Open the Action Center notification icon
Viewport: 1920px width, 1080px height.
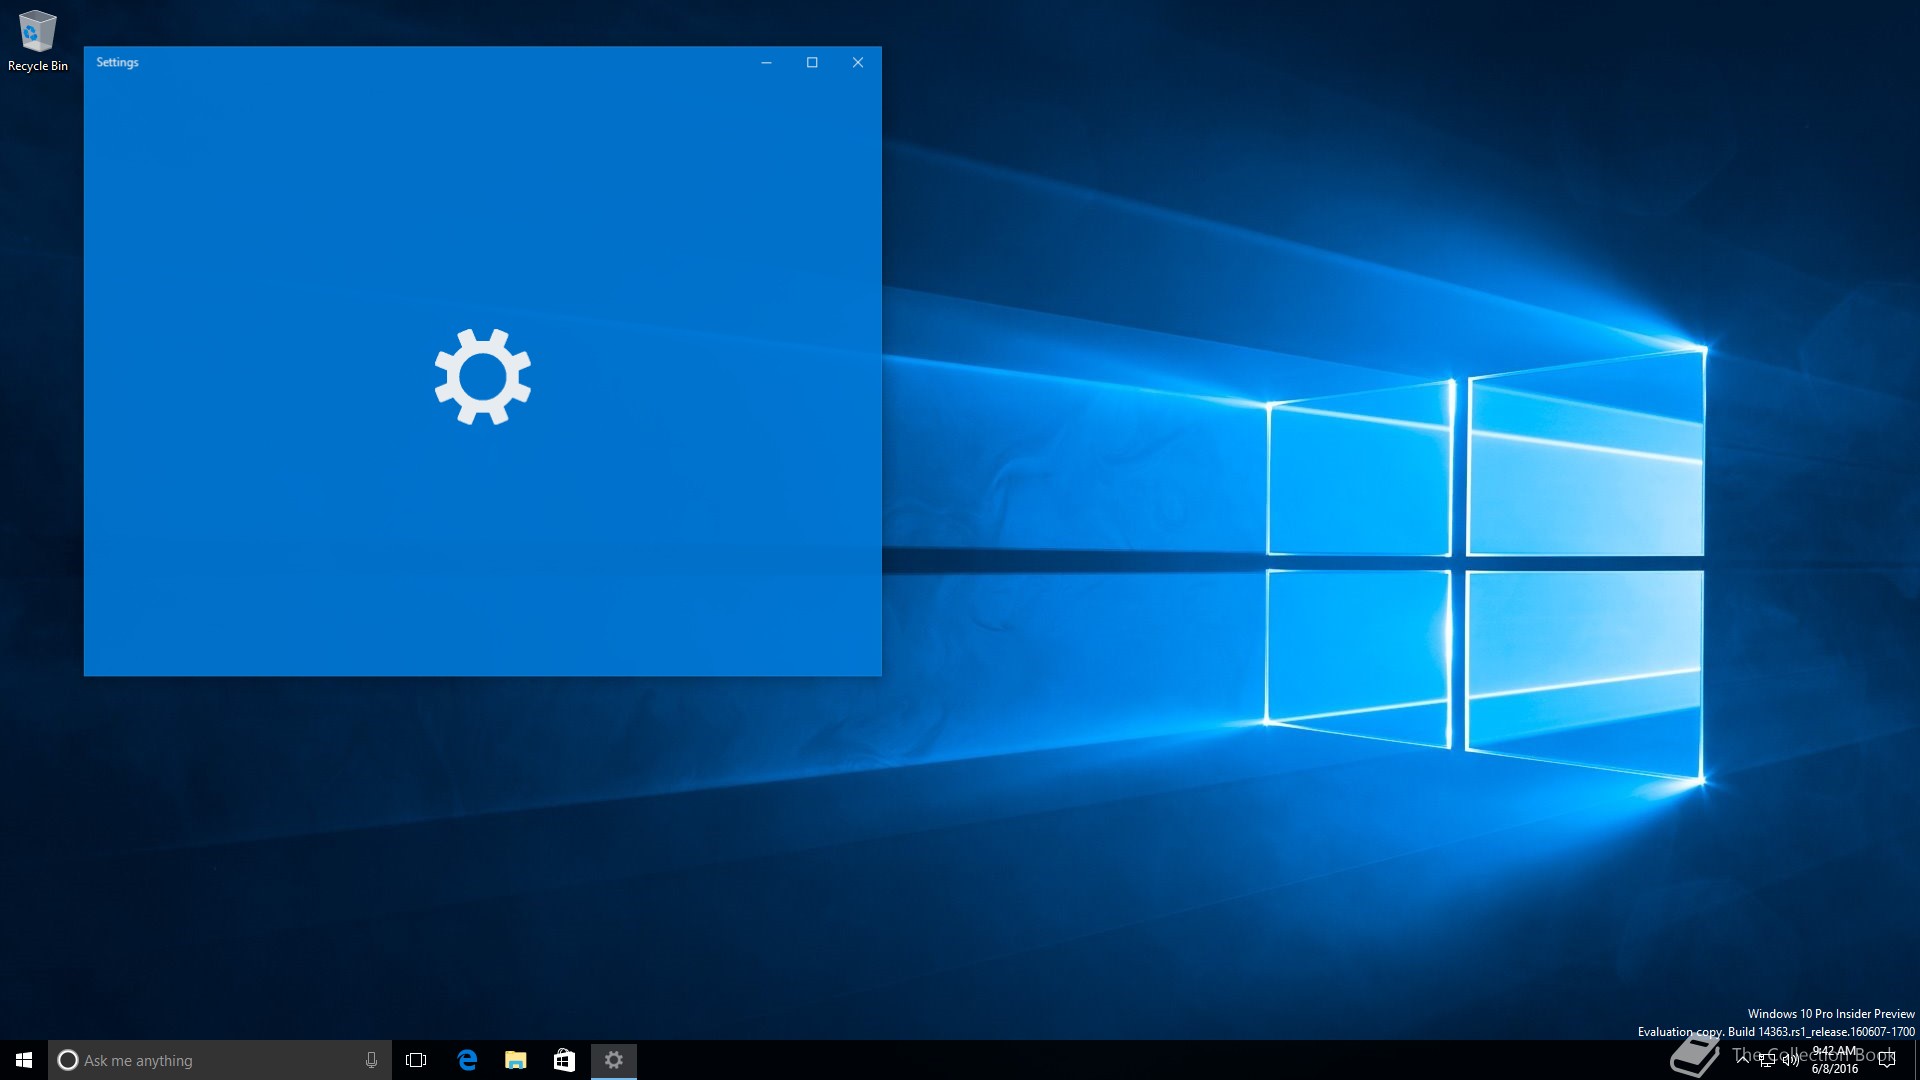pos(1887,1060)
